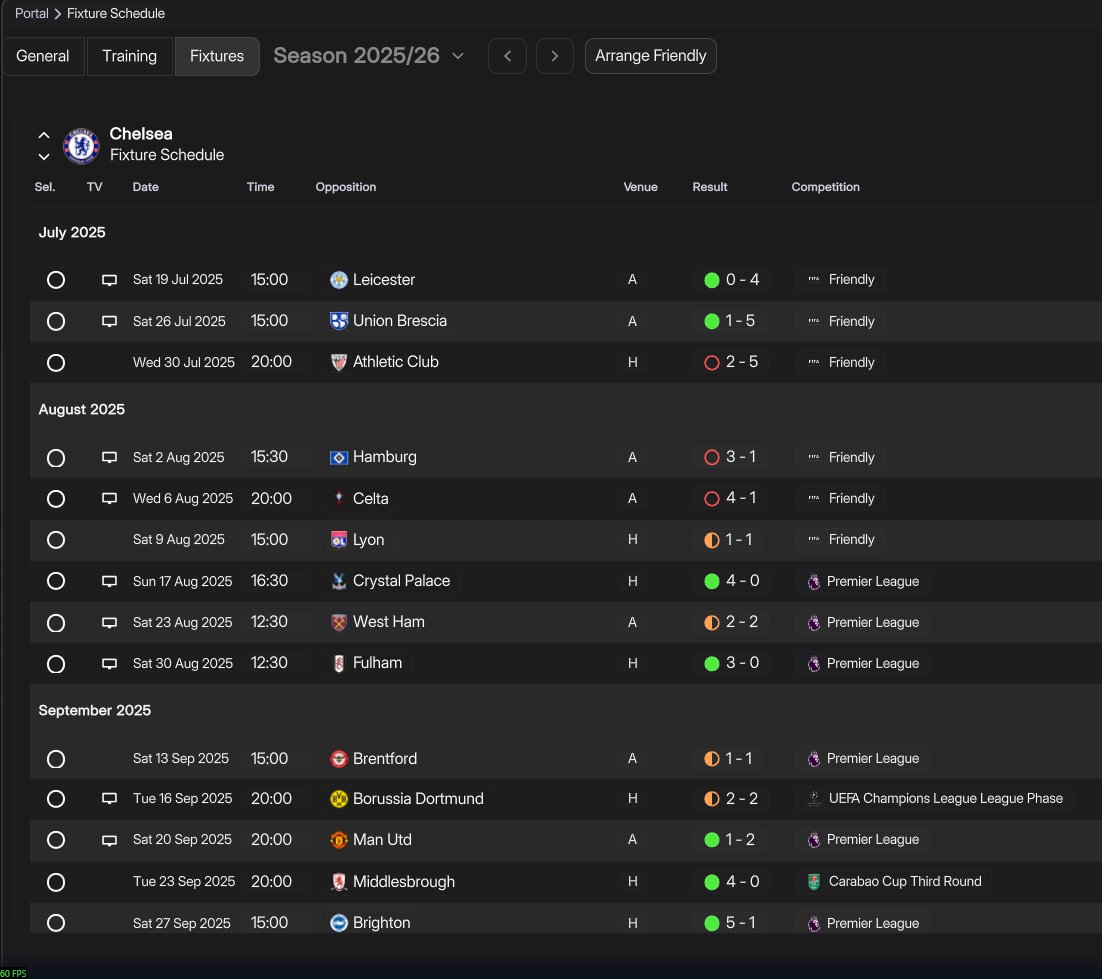
Task: Click Borussia Dortmund badge icon
Action: click(x=339, y=799)
